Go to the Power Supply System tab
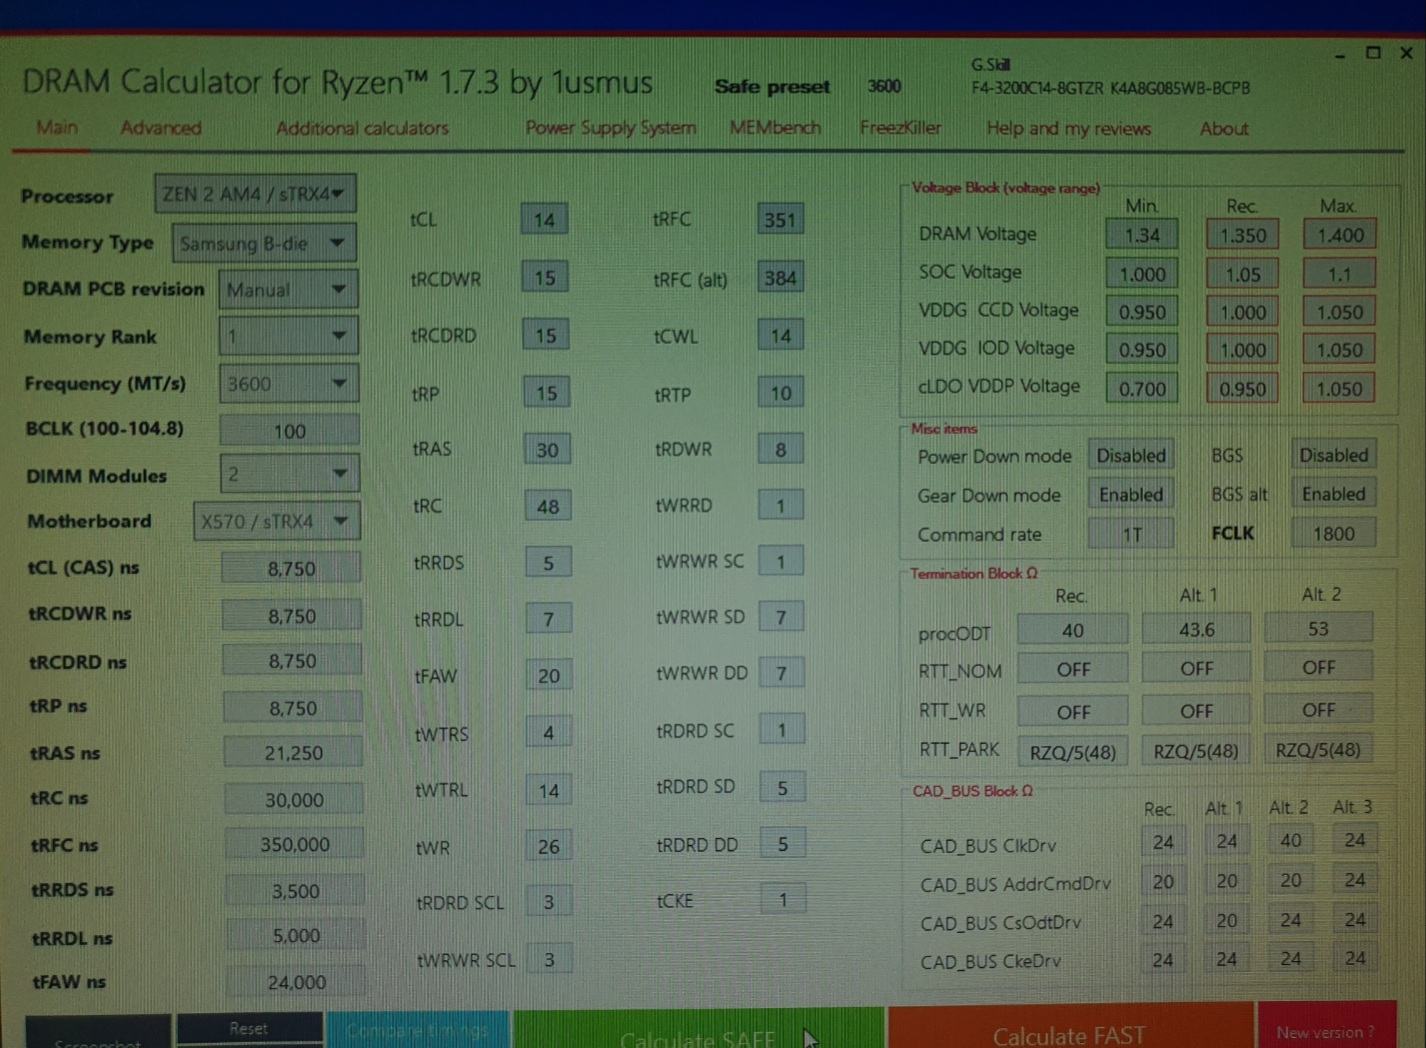 610,128
